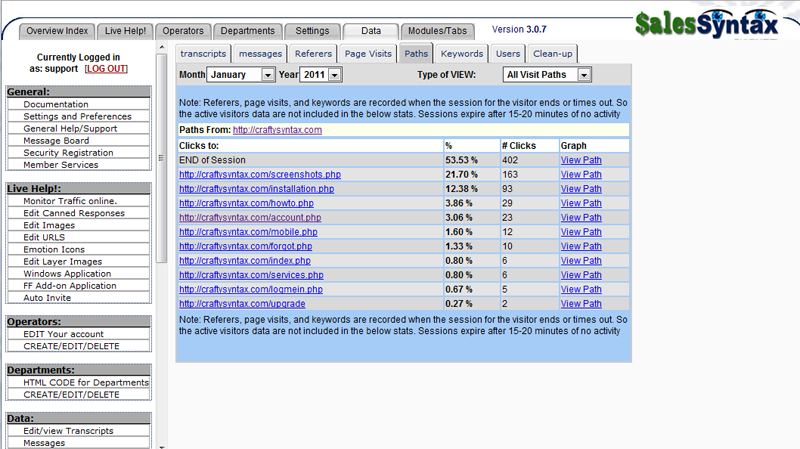Open the index.php link
This screenshot has height=449, width=800.
click(245, 260)
